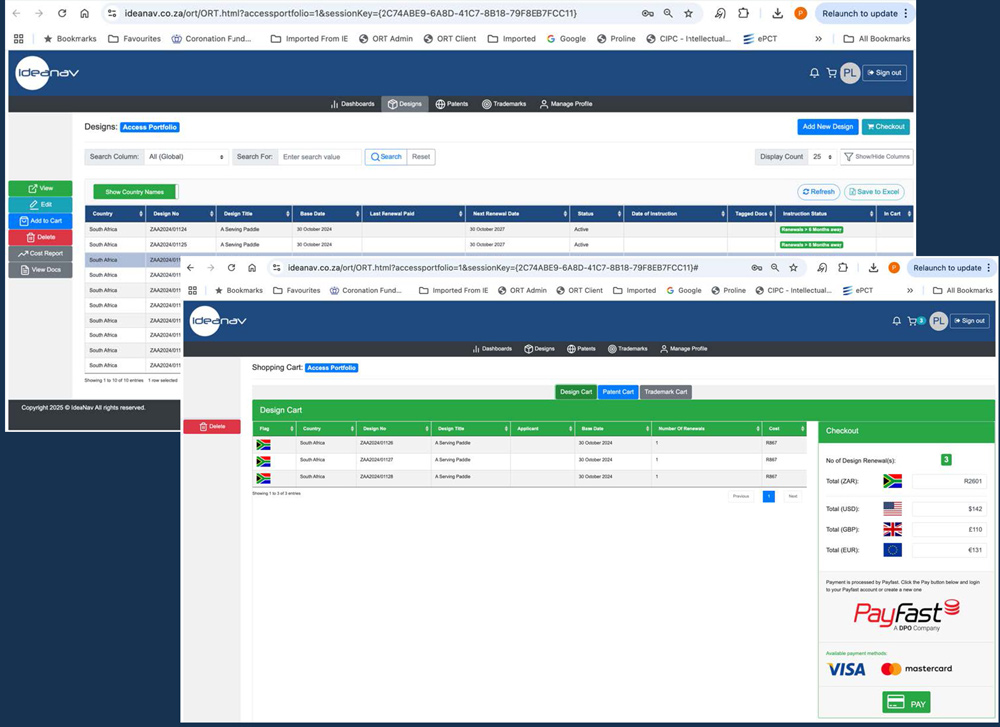Click the notification bell in back window

(814, 73)
